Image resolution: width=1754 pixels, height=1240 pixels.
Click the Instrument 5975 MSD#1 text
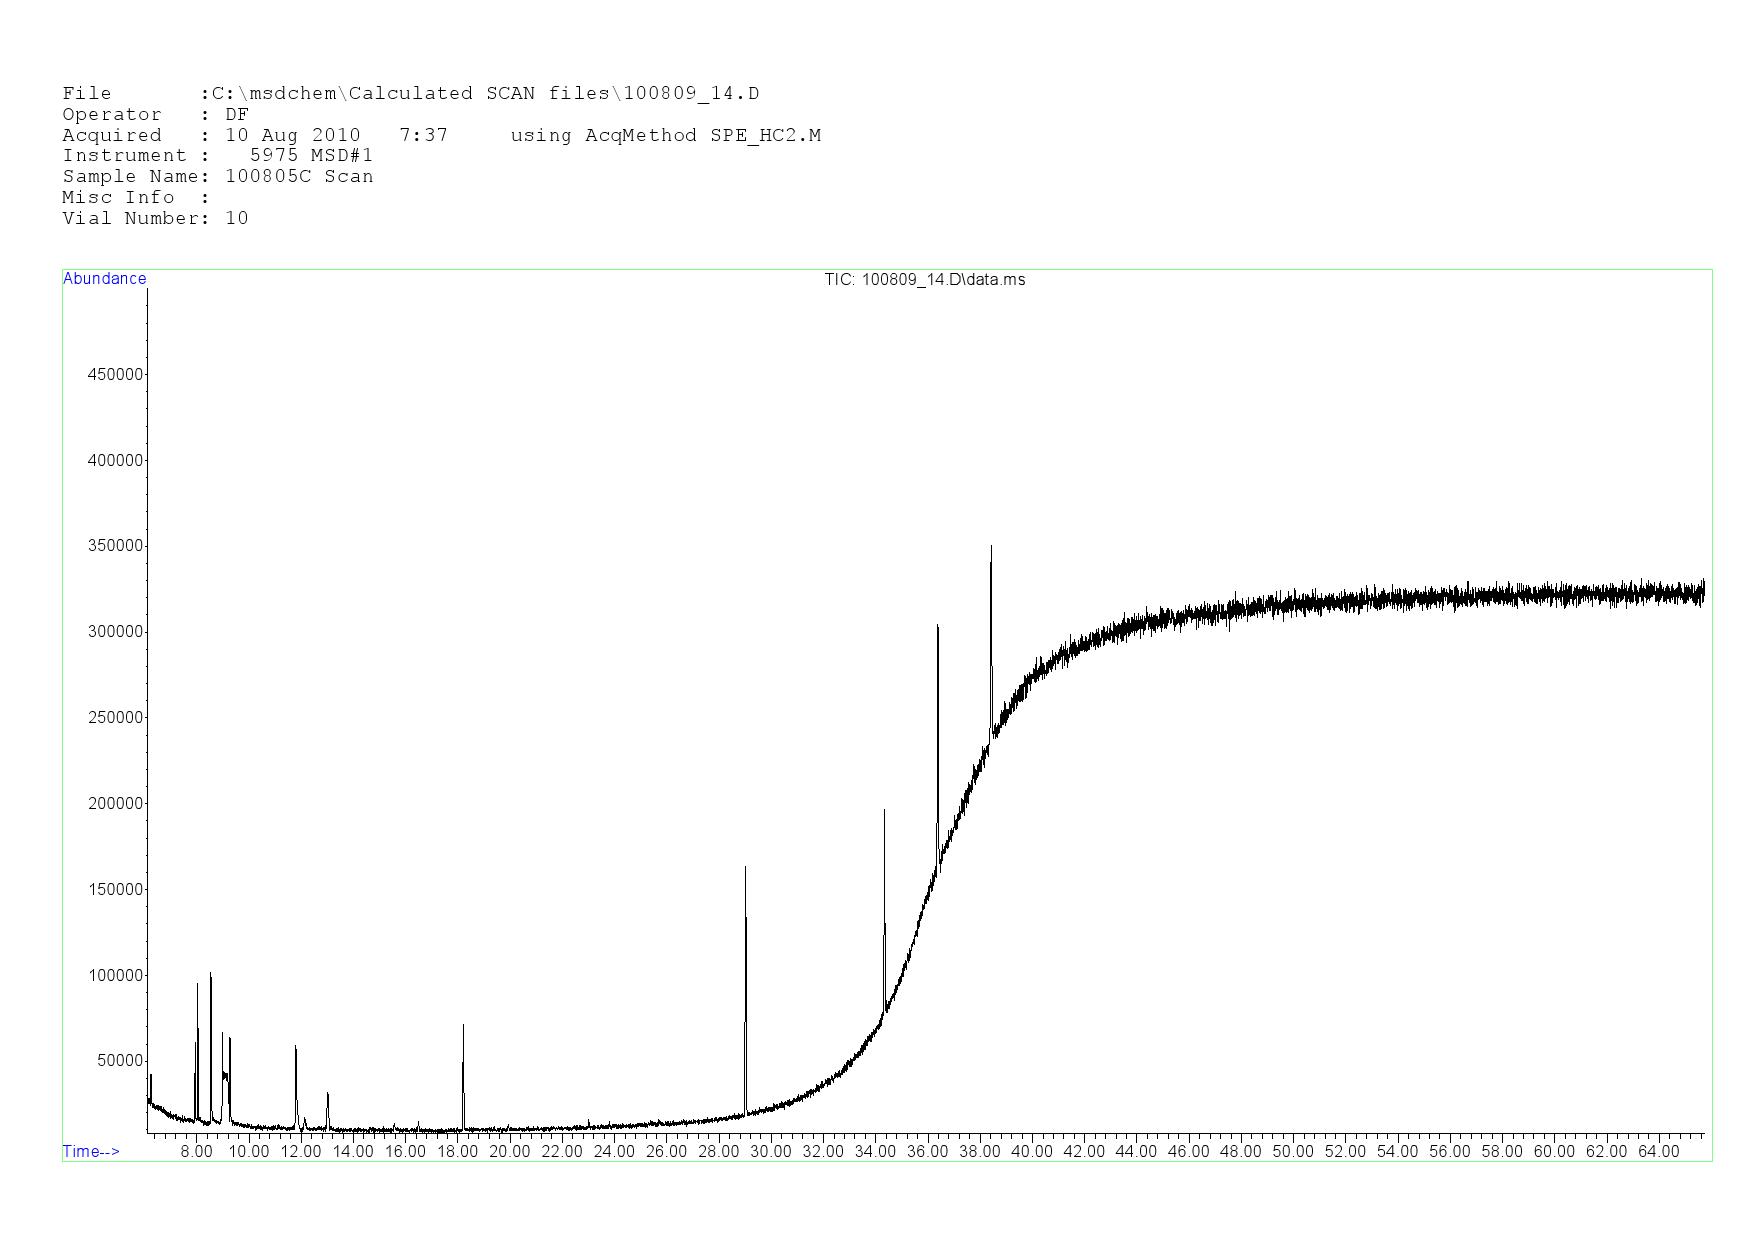coord(311,156)
